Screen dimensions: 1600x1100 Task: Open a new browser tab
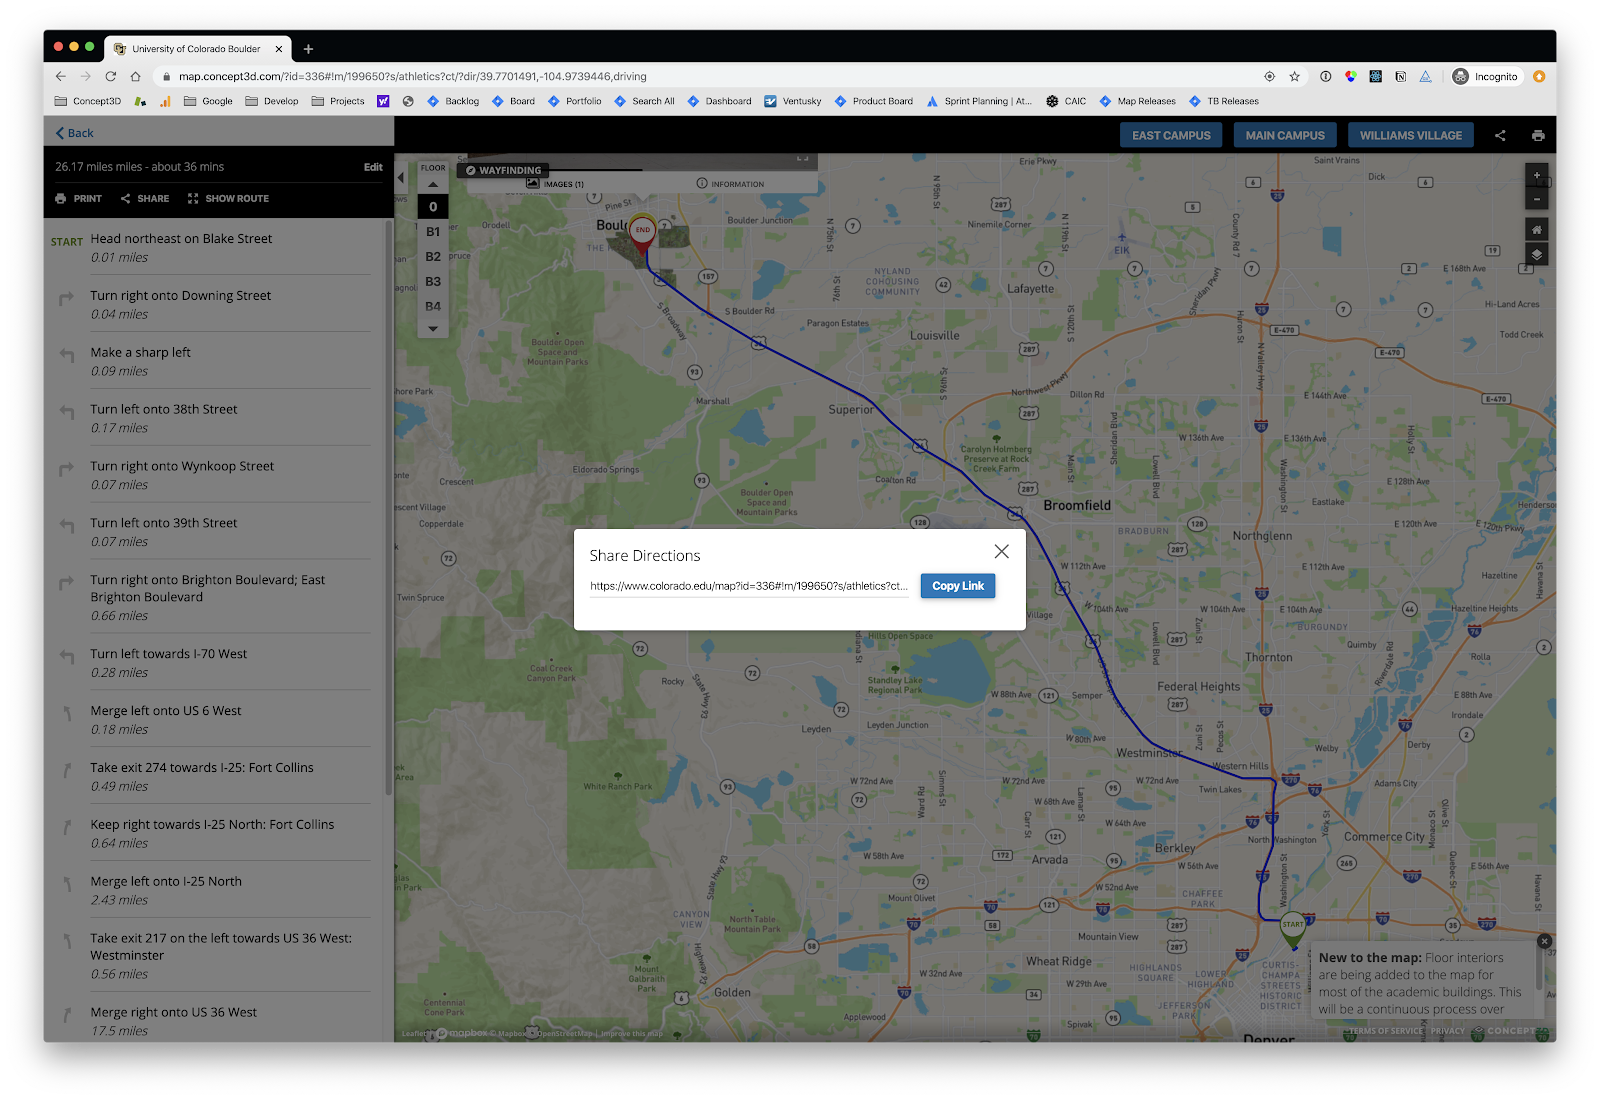click(x=308, y=49)
